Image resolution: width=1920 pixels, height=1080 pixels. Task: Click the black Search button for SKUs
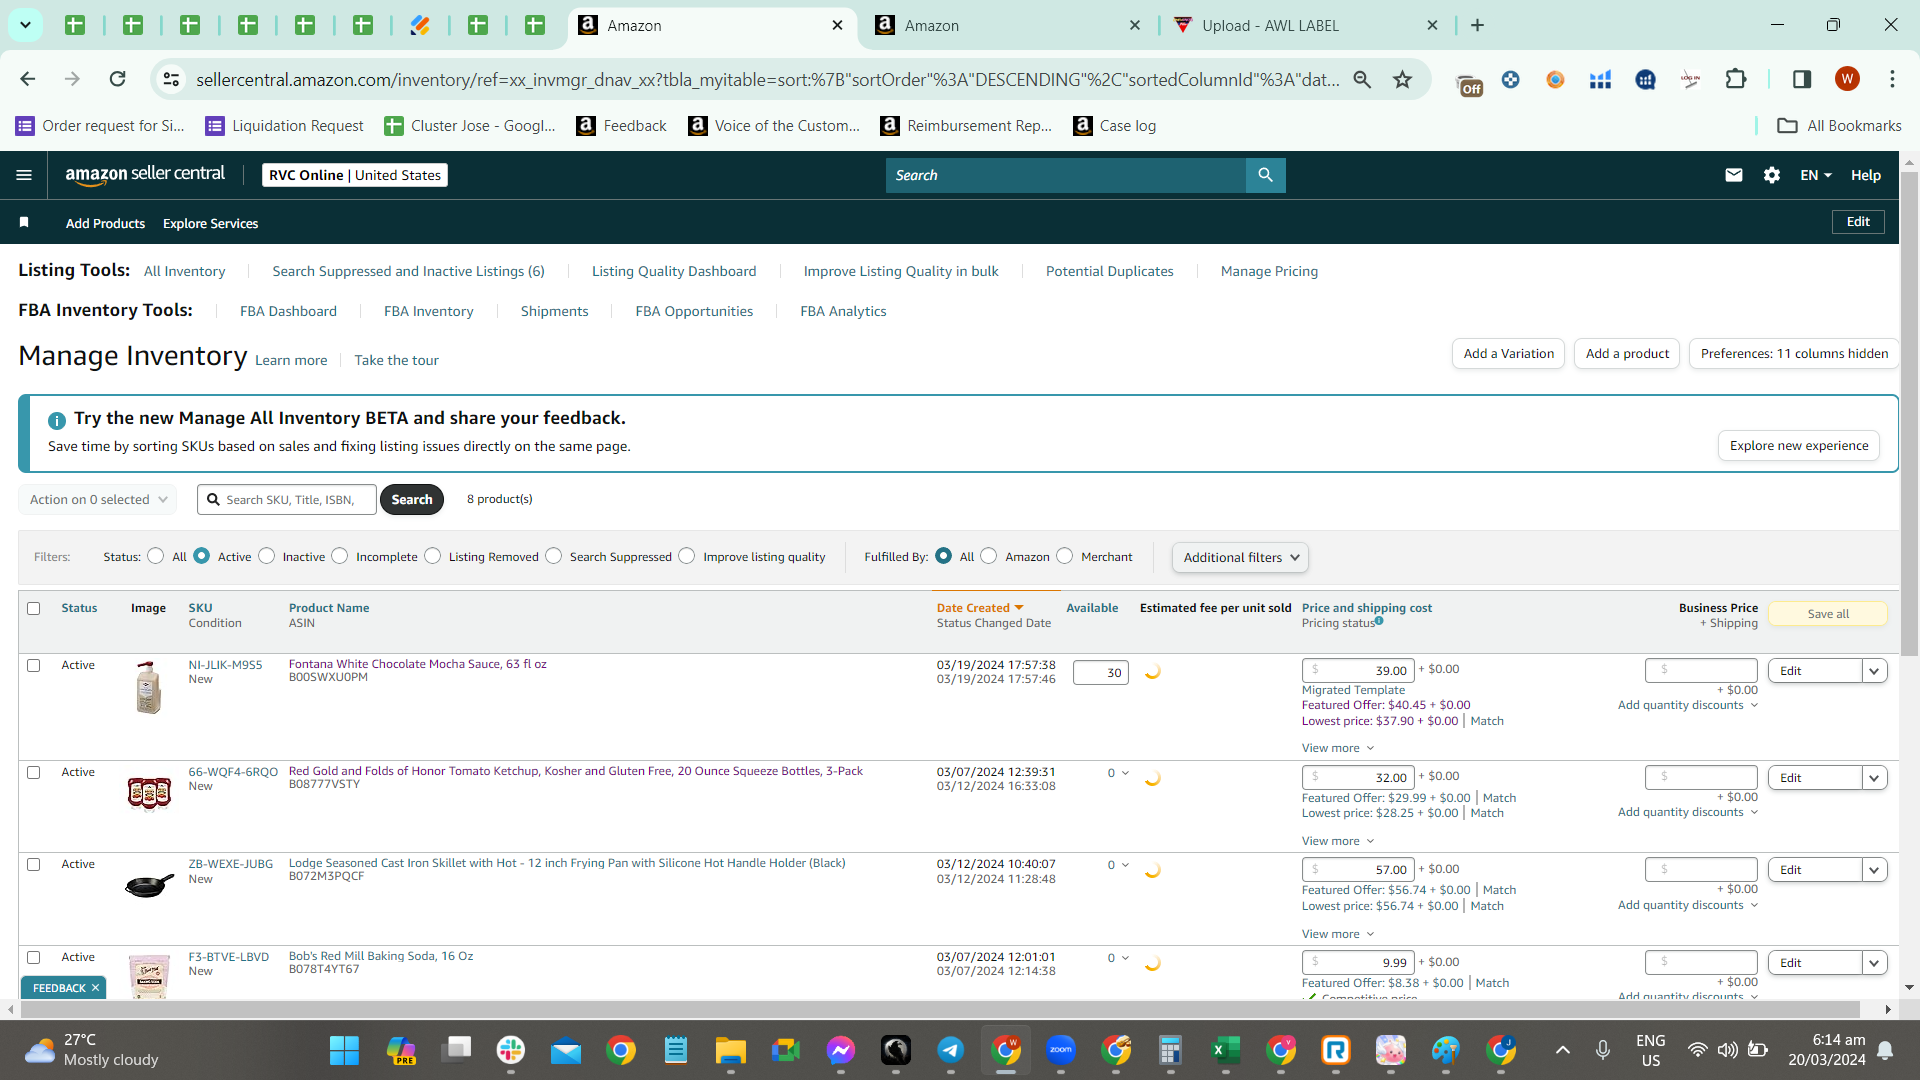(412, 499)
